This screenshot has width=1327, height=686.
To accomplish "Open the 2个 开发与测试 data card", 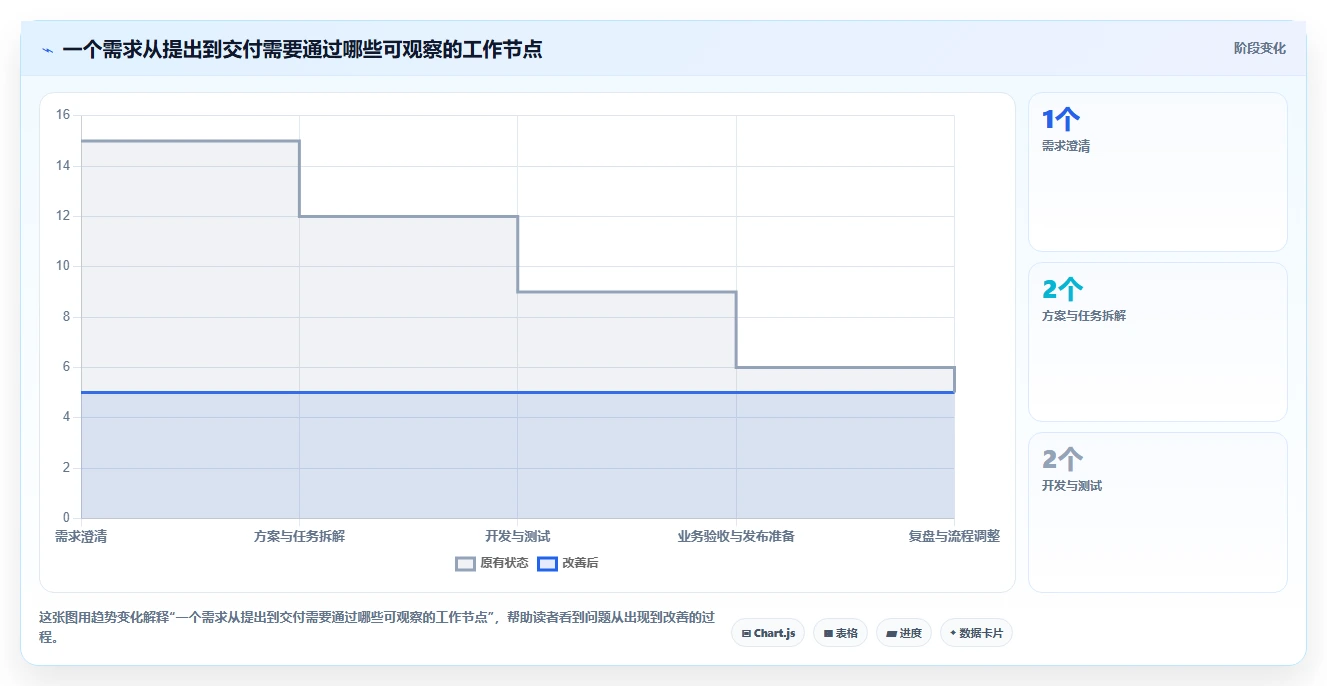I will click(1157, 512).
